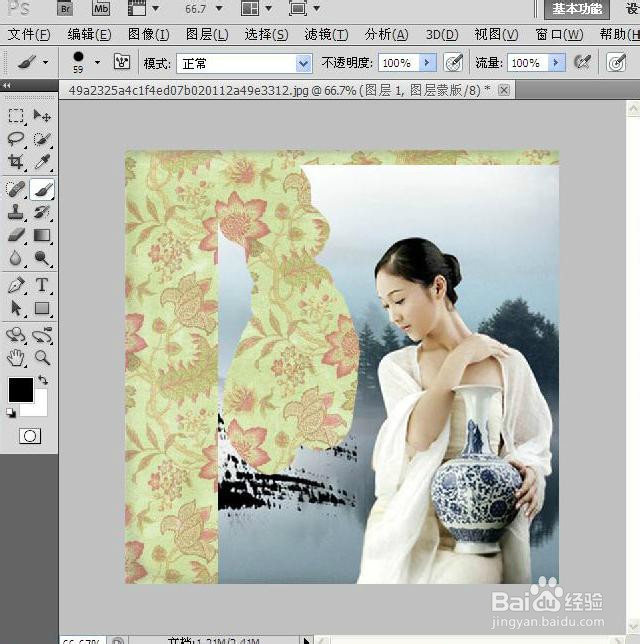The width and height of the screenshot is (640, 644).
Task: Open the flow slider arrow
Action: [x=557, y=63]
